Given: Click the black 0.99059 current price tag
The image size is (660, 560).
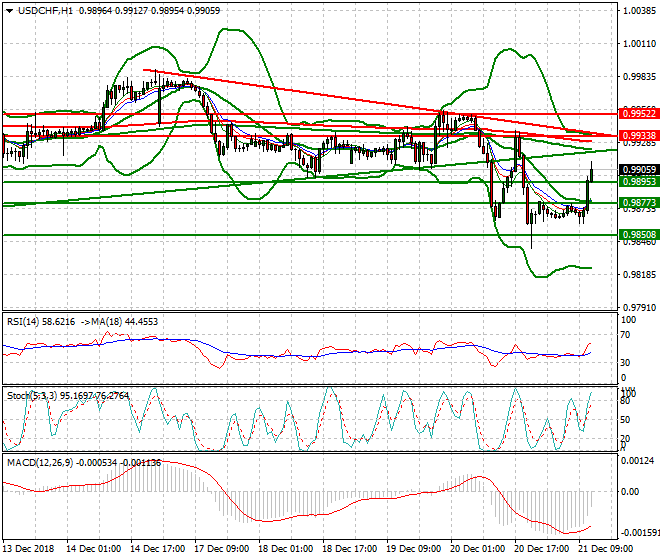Looking at the screenshot, I should [x=638, y=170].
